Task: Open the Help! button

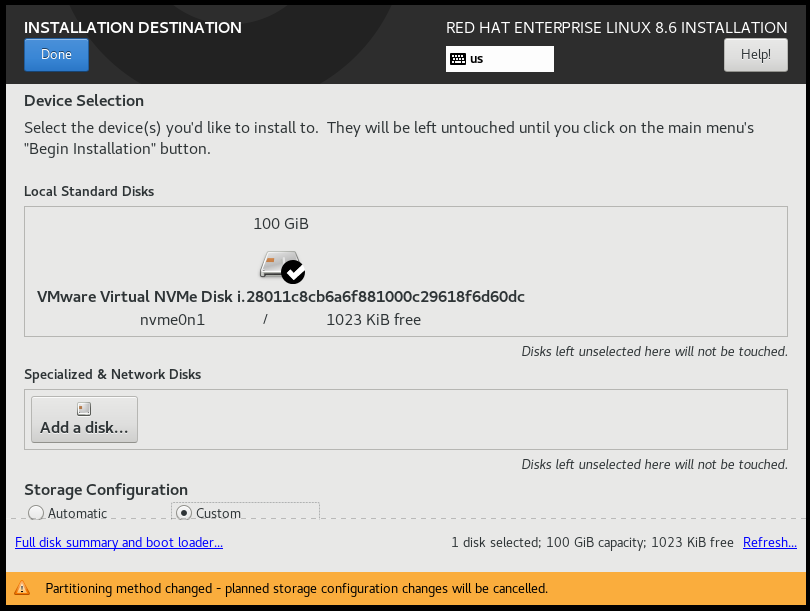Action: (x=755, y=55)
